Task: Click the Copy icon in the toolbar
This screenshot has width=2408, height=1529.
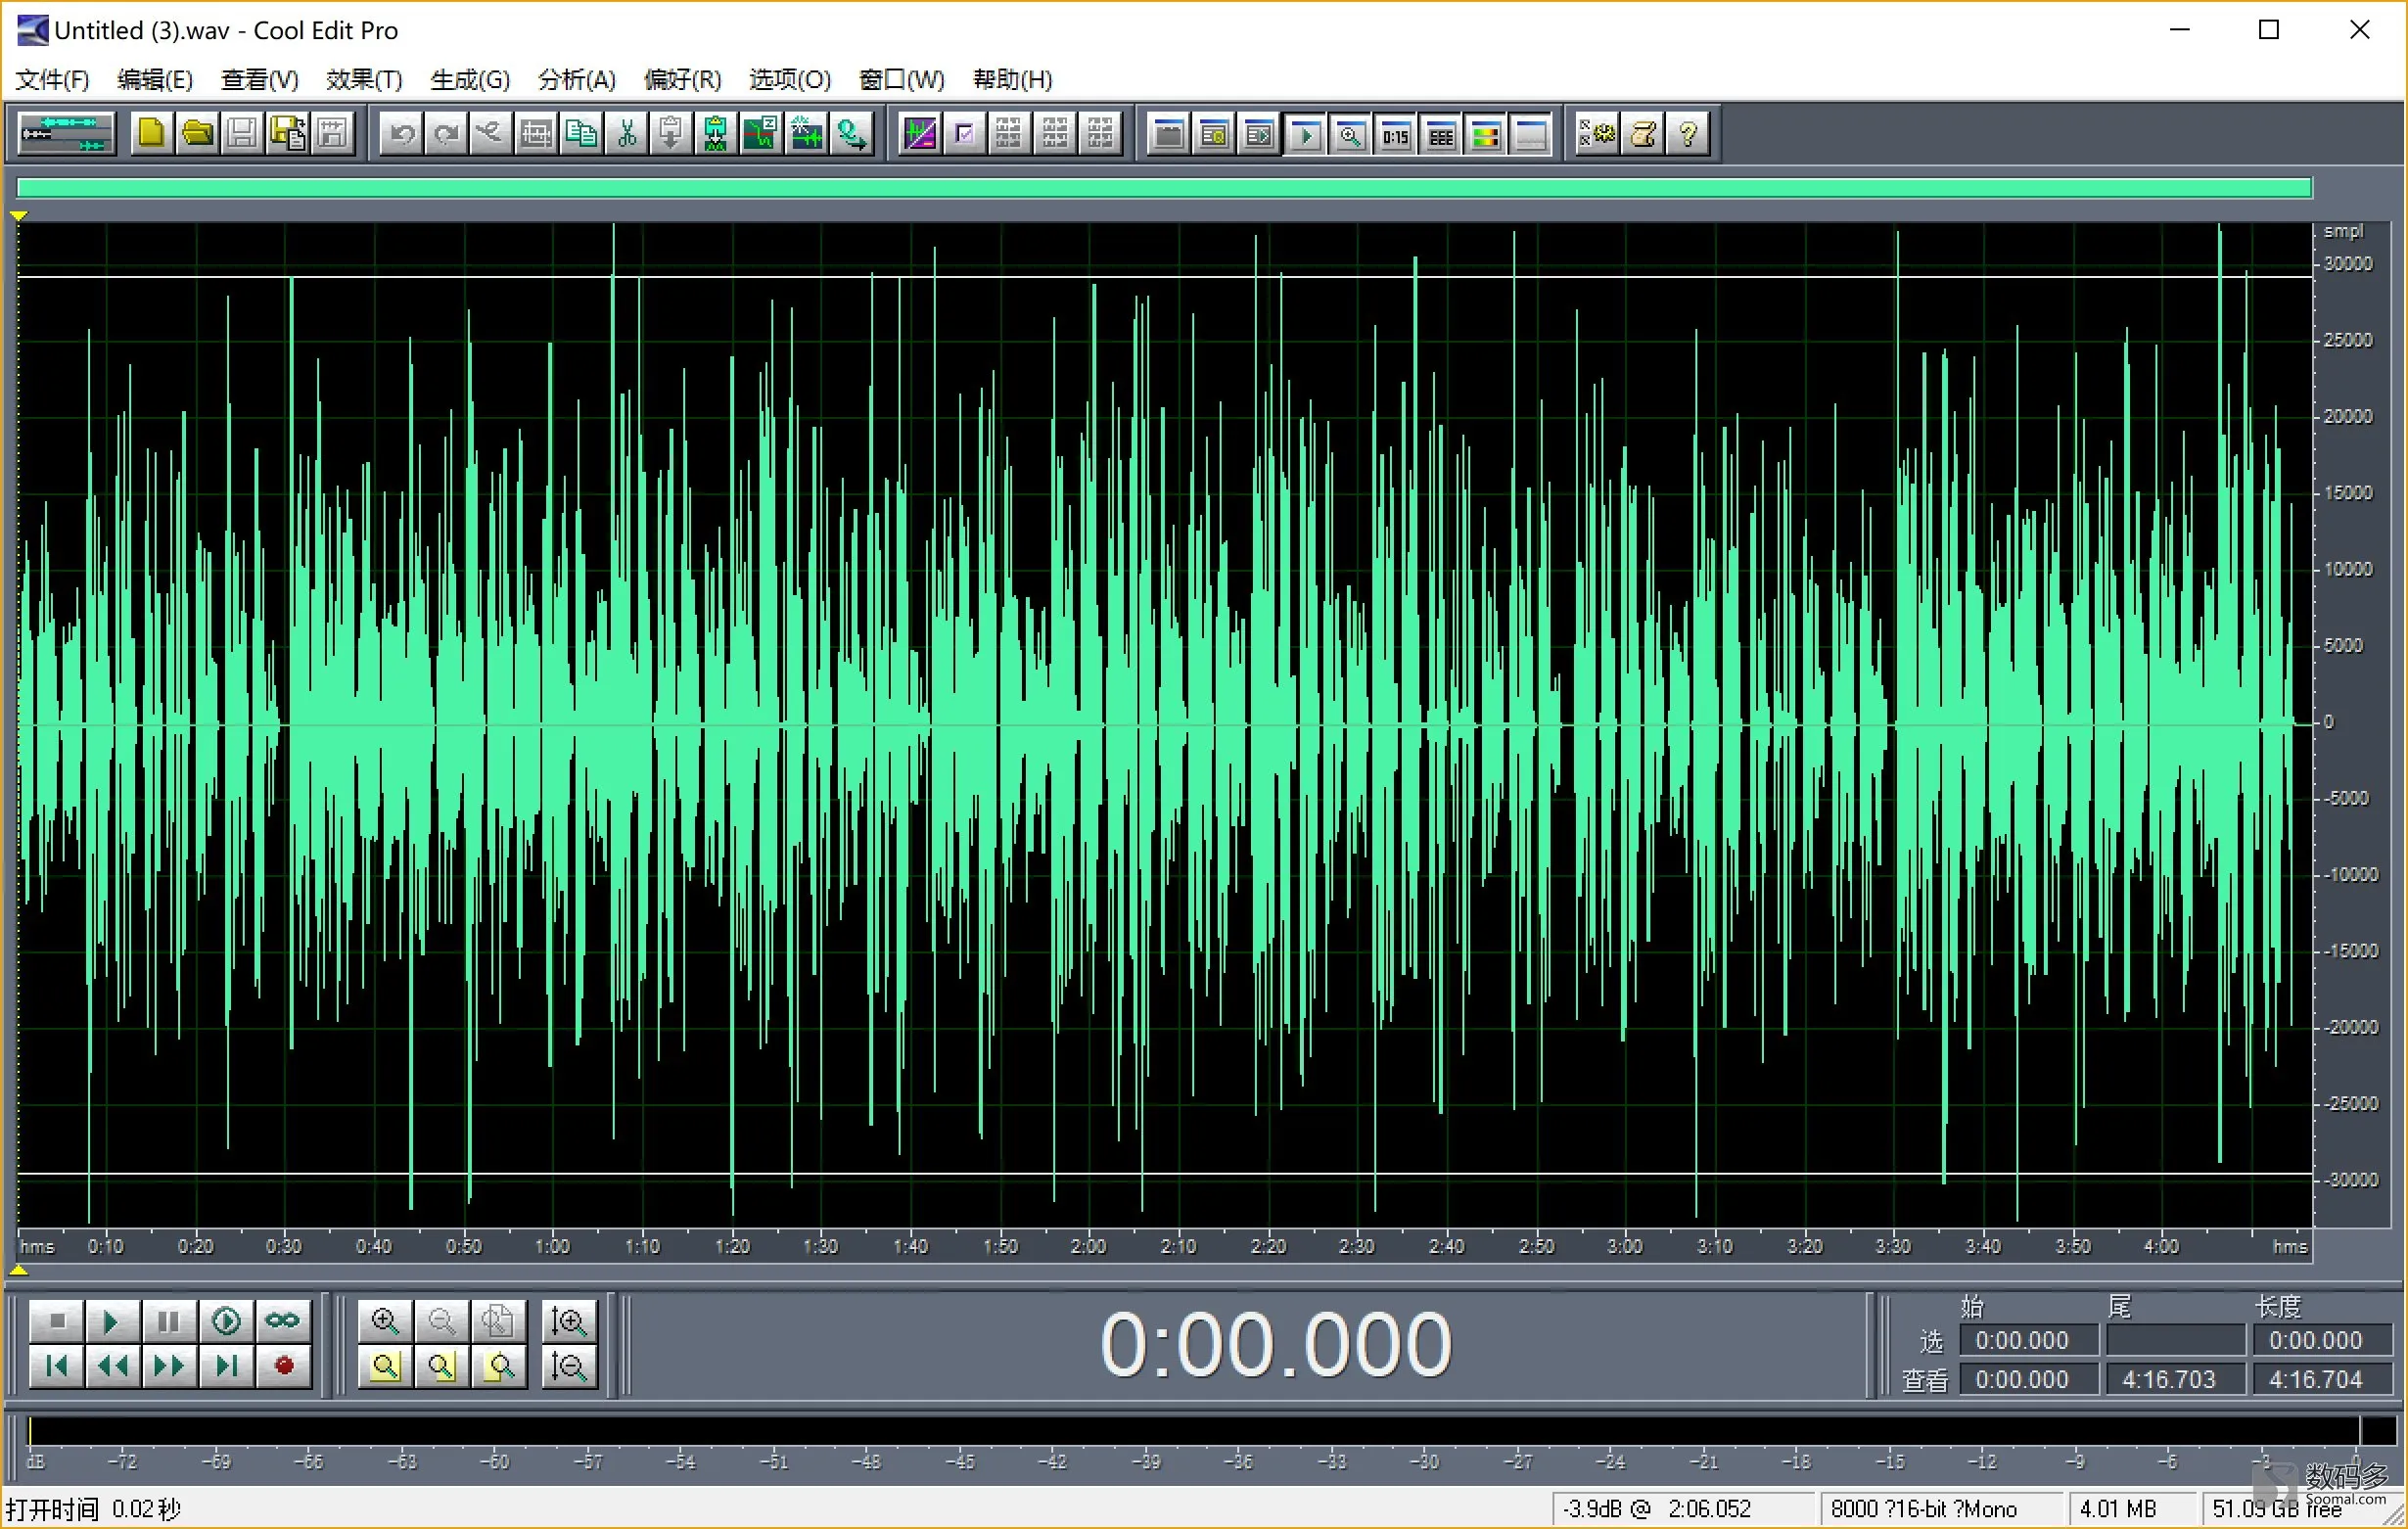Action: point(582,133)
